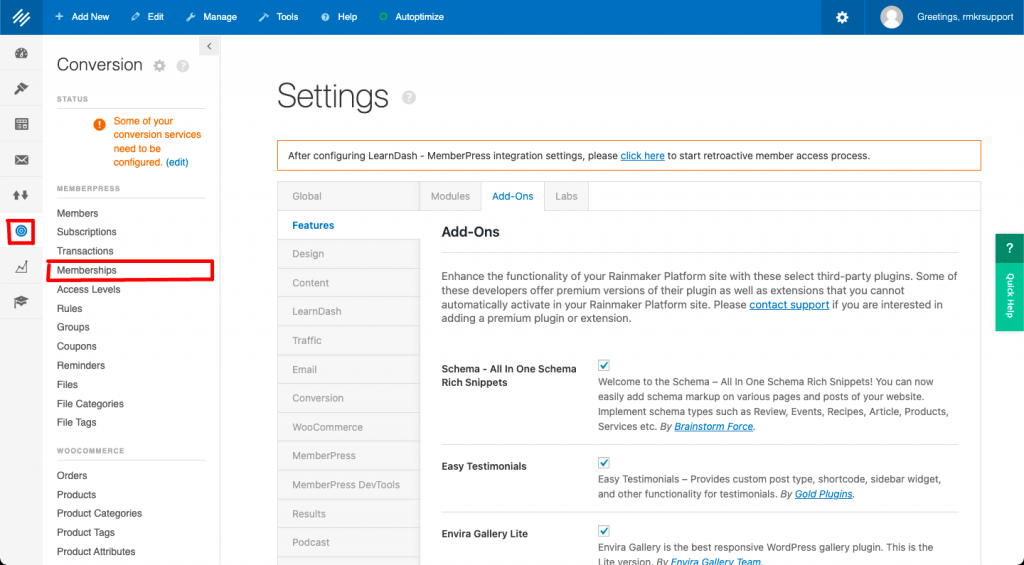
Task: Open the Memberships link in sidebar
Action: coord(87,270)
